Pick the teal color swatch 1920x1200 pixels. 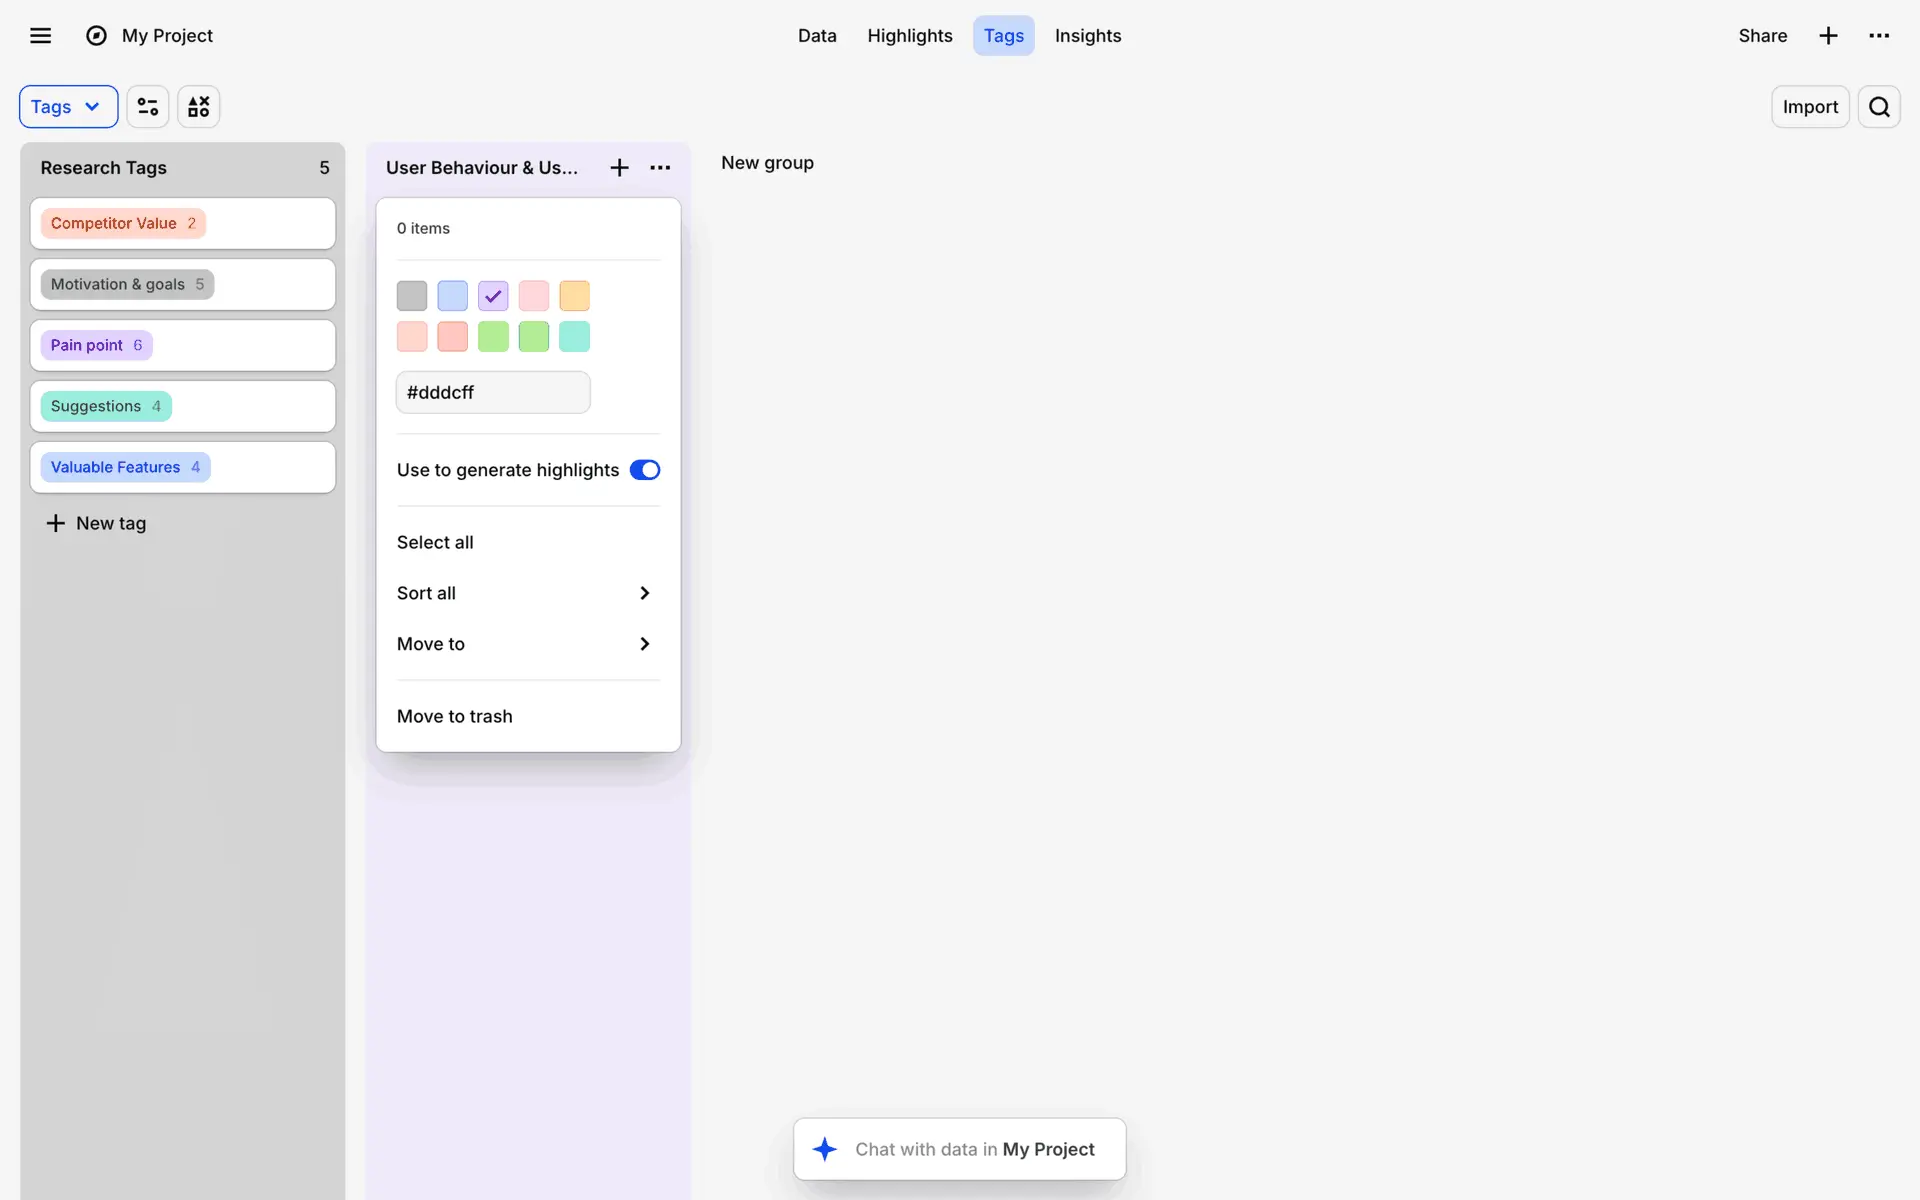point(574,337)
